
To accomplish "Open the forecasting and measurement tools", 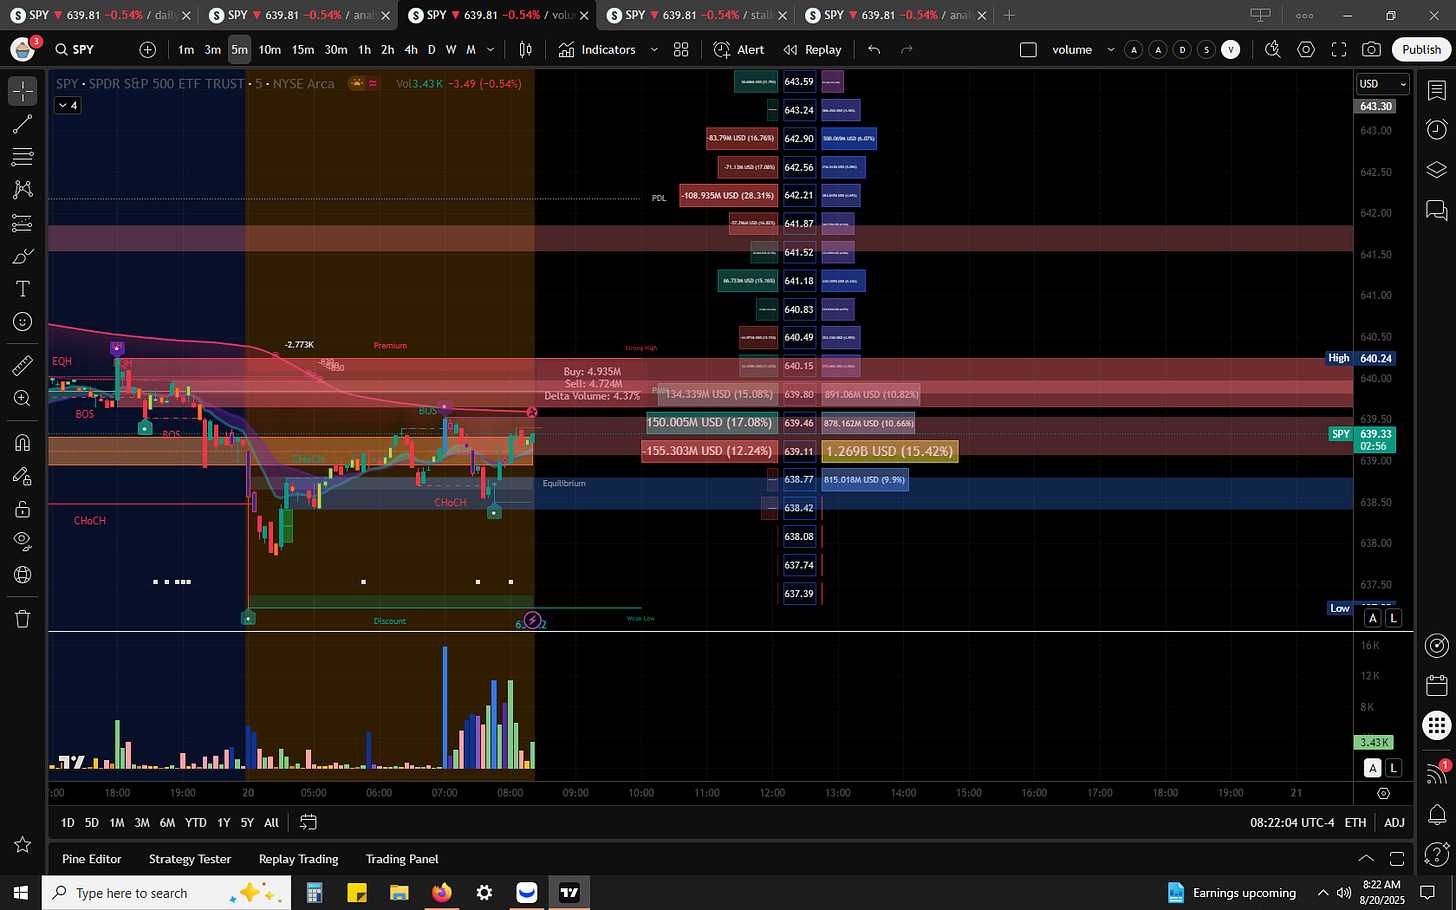I will 22,223.
